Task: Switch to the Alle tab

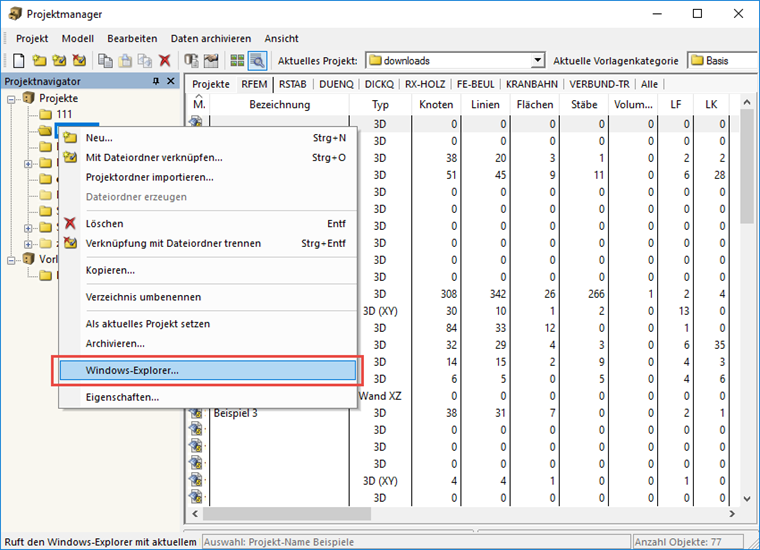Action: coord(649,84)
